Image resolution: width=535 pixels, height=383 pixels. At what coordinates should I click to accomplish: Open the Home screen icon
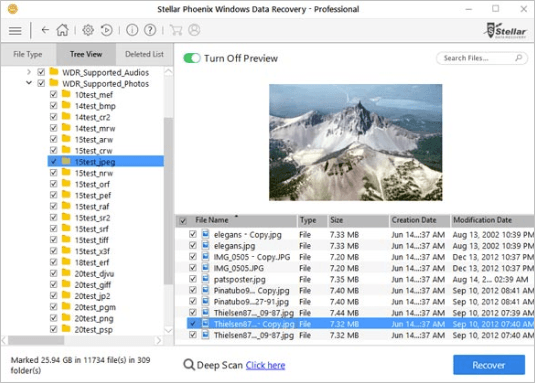click(x=62, y=30)
